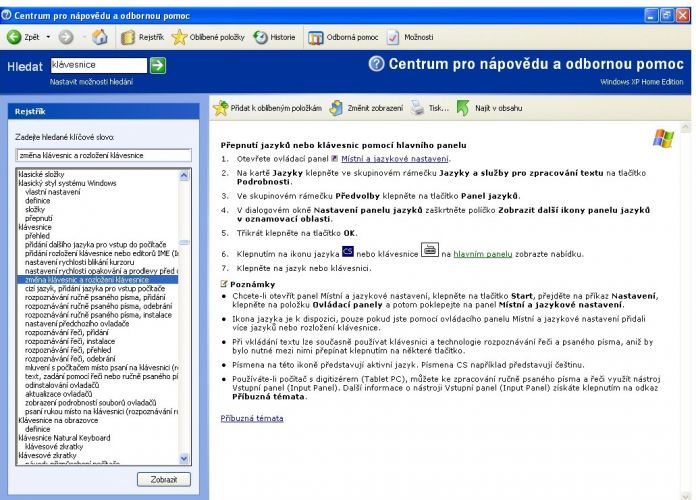
Task: Click the control panel shortcut icon in step 1
Action: pos(335,159)
